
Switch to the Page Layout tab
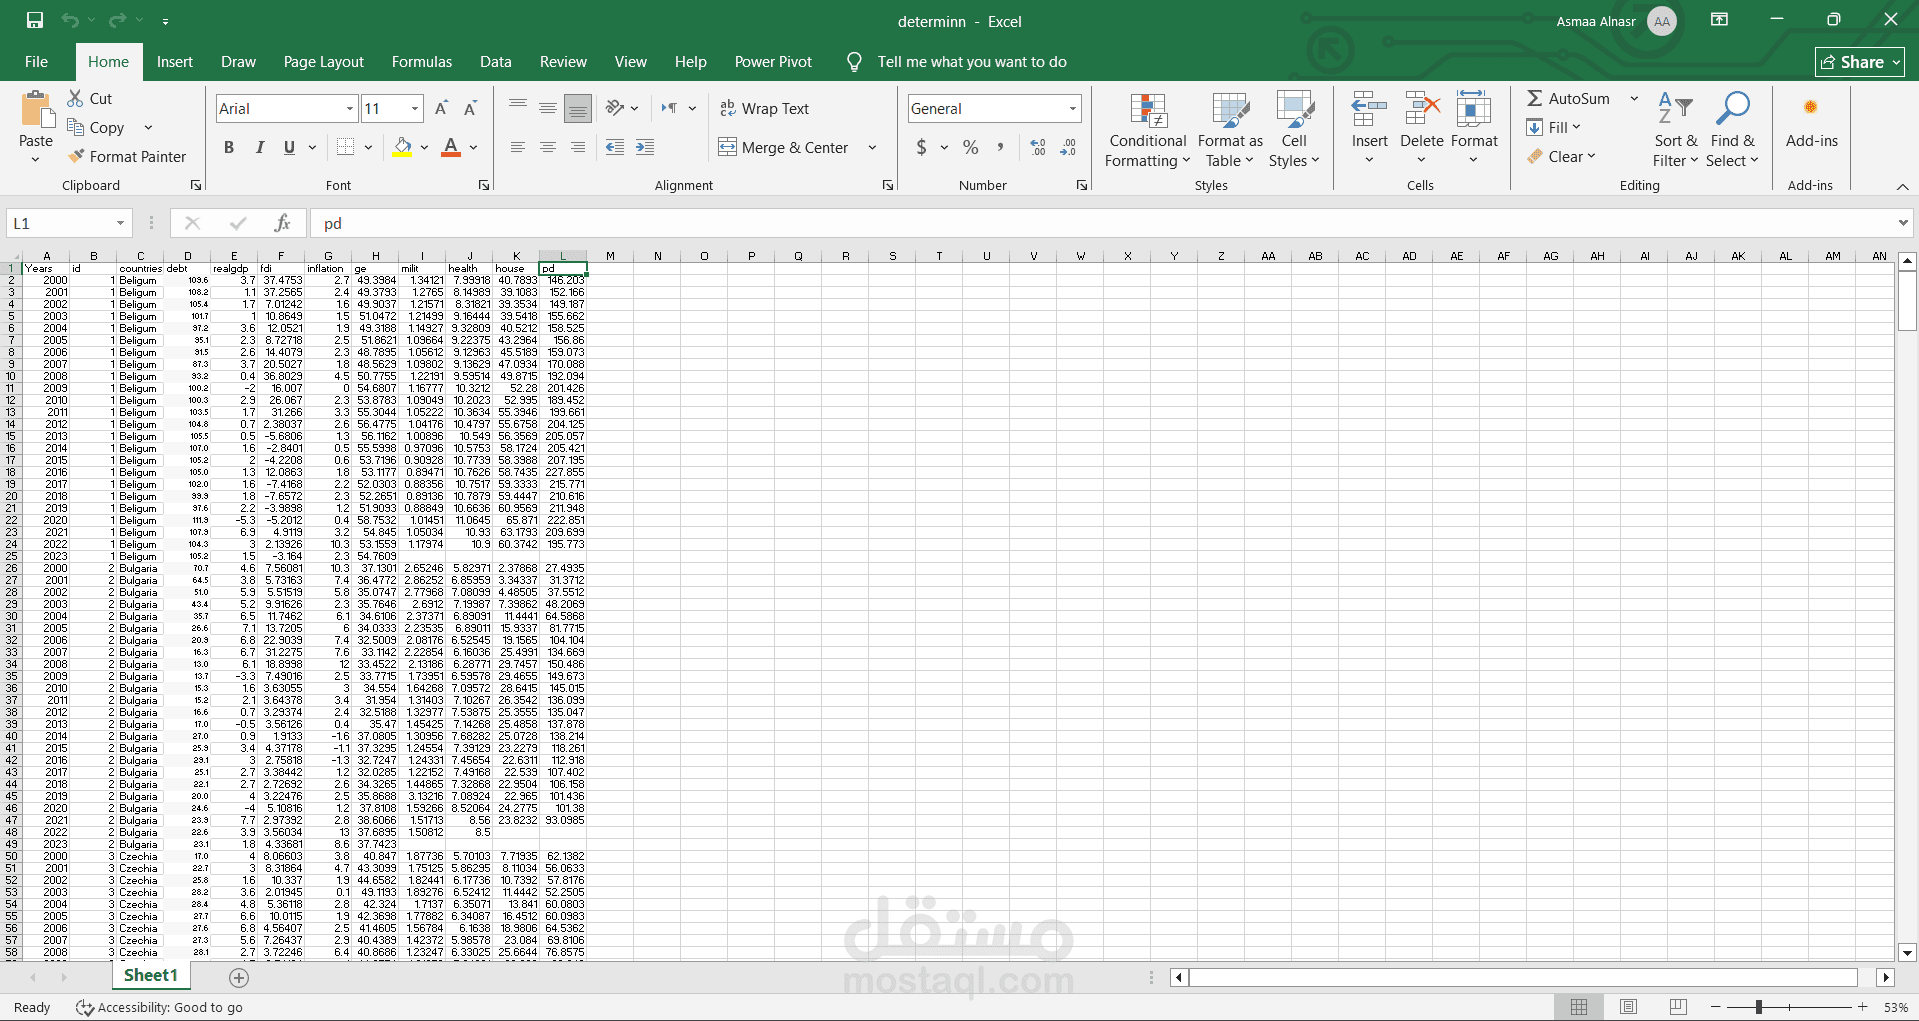pos(324,62)
